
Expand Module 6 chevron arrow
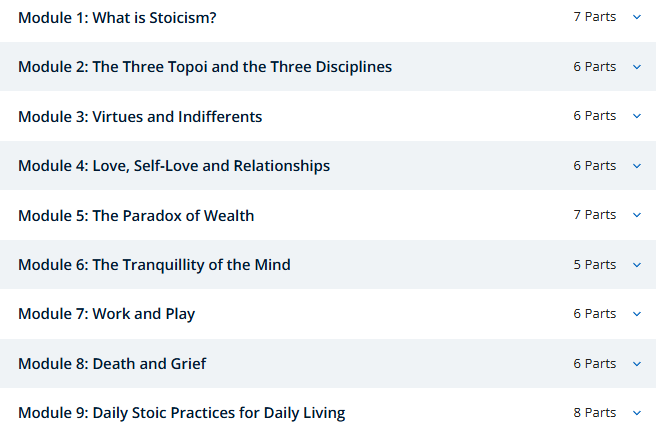tap(637, 265)
